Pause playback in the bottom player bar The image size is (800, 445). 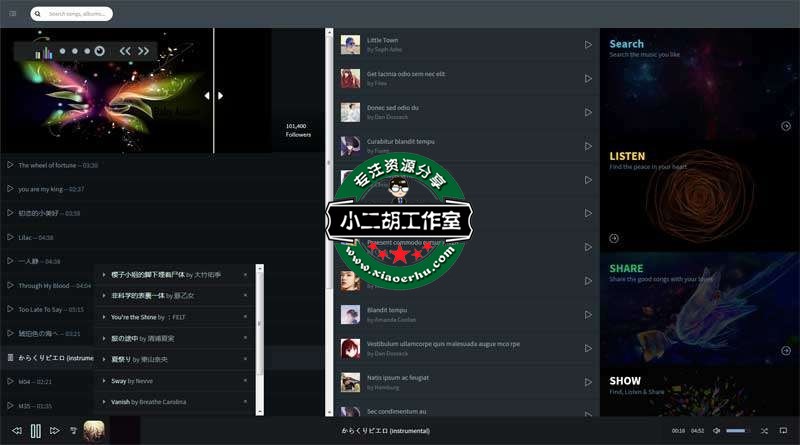point(36,431)
